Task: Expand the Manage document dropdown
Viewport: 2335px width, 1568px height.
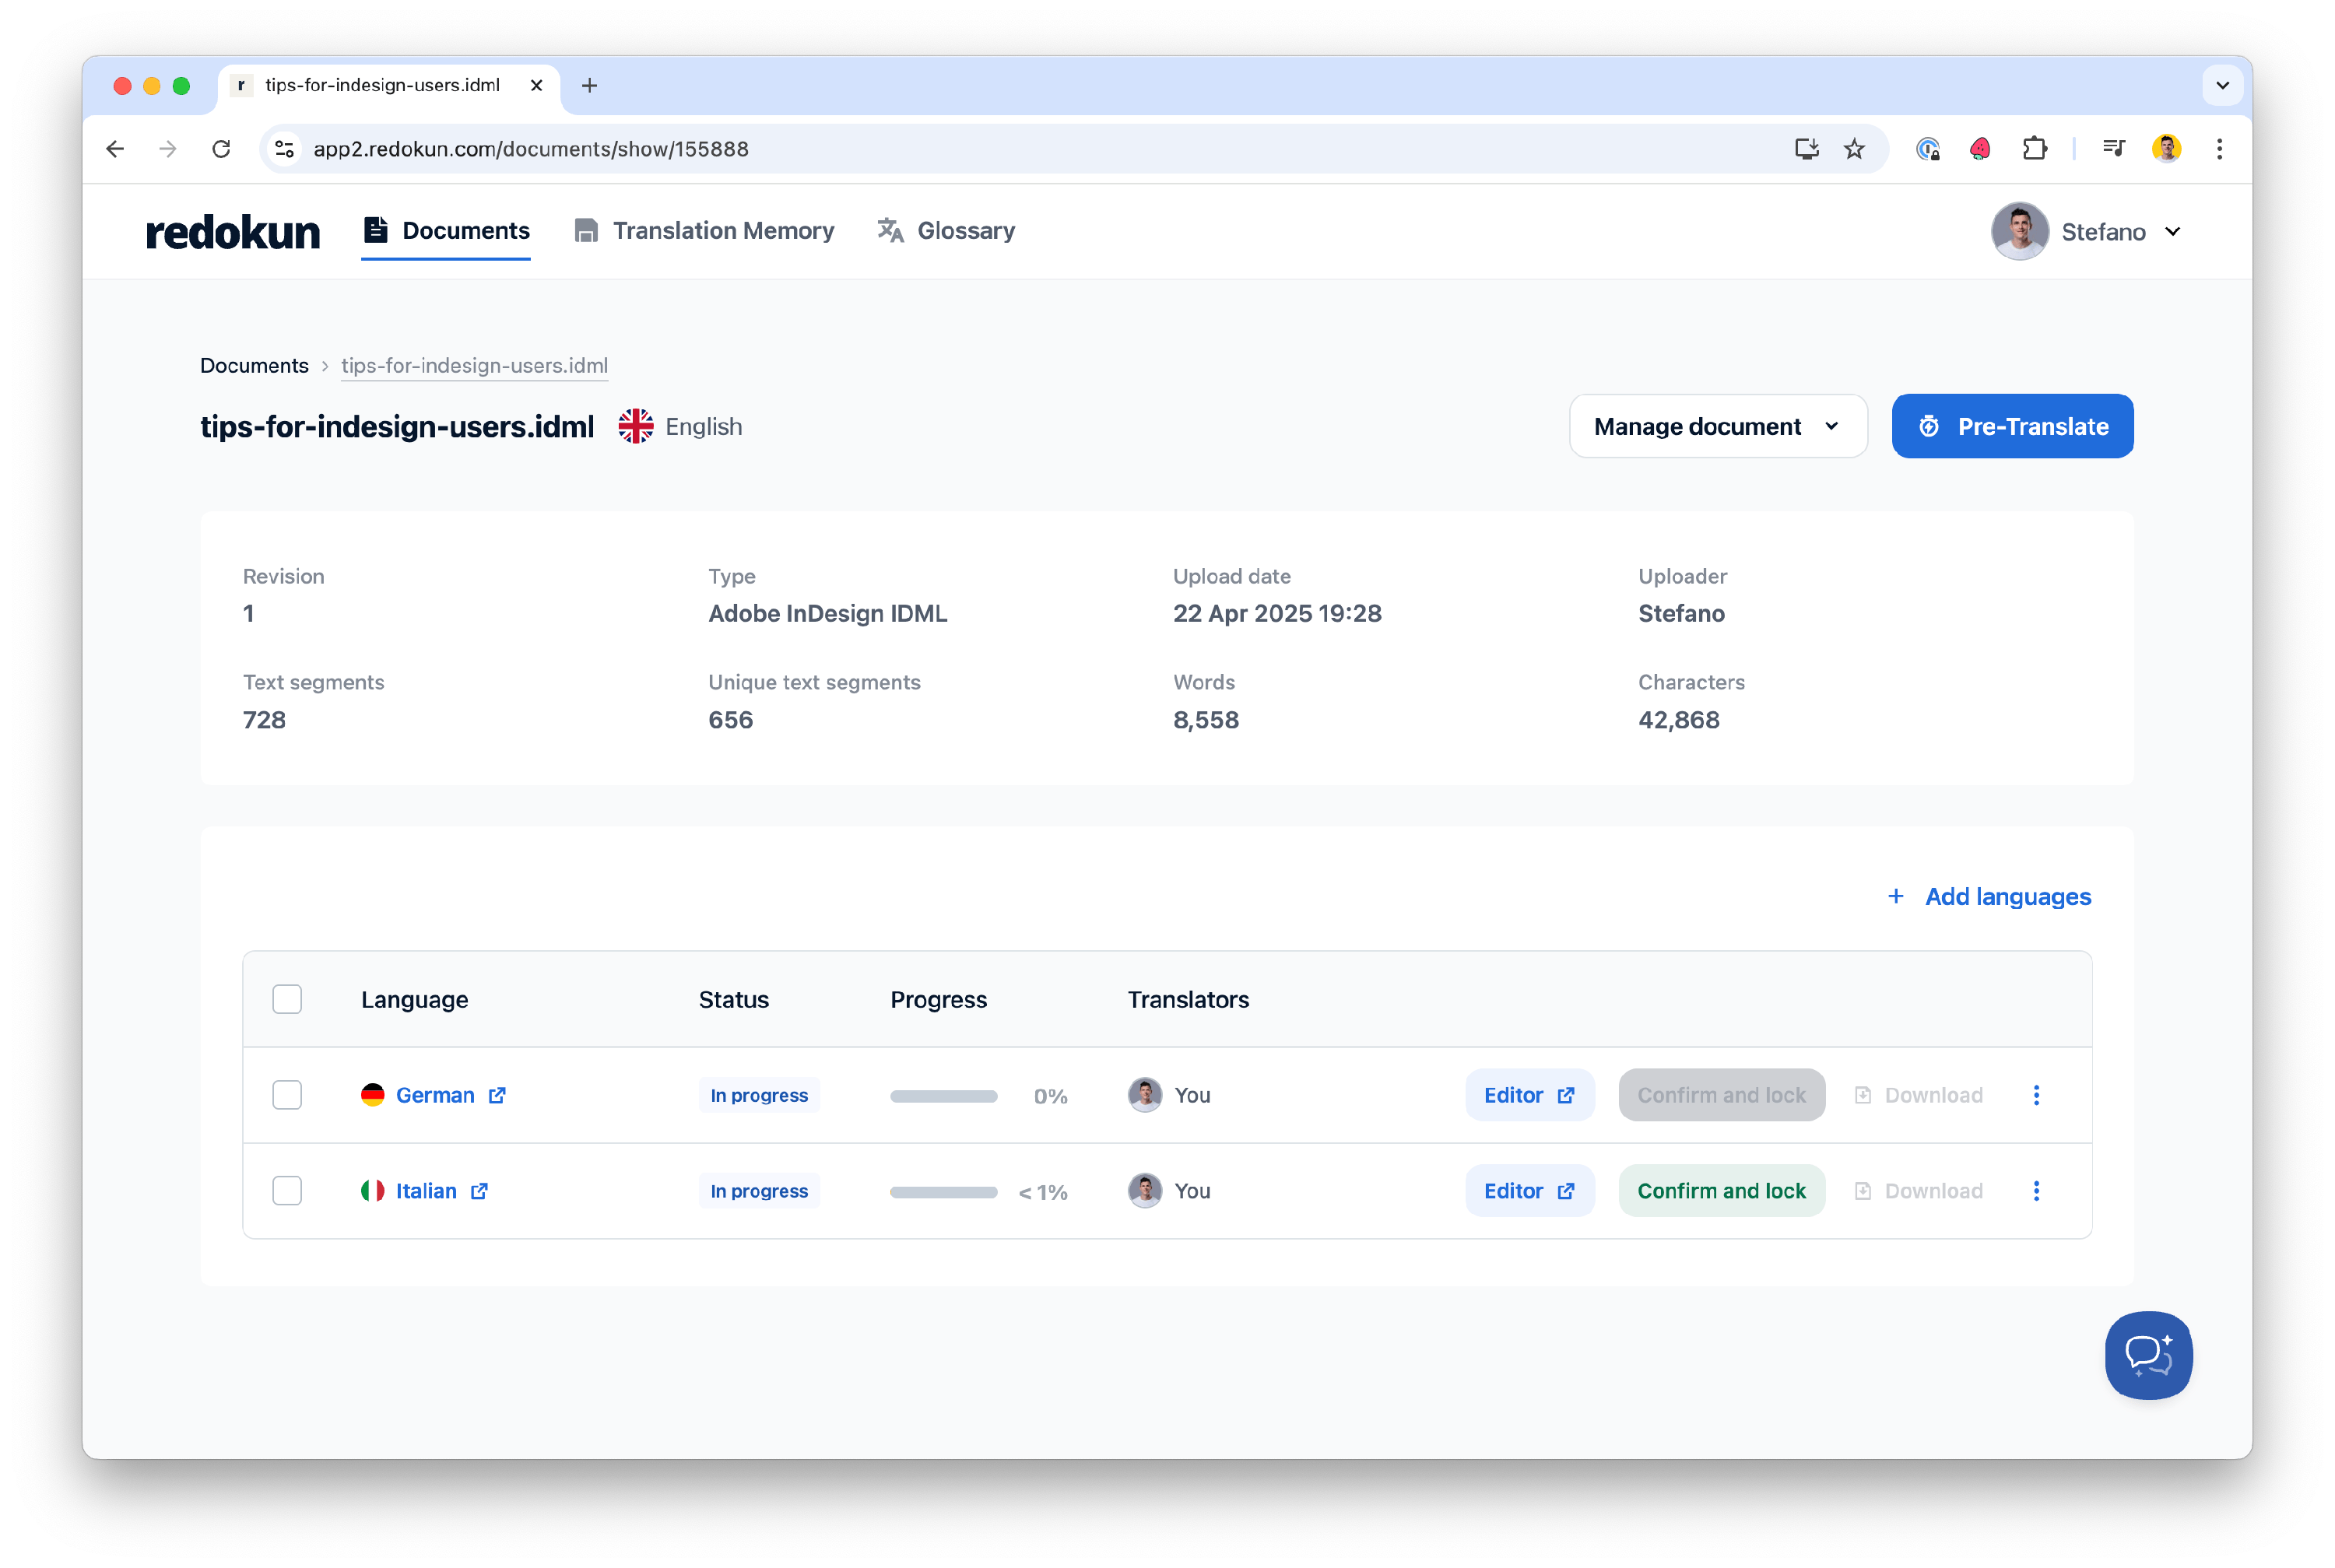Action: (1717, 427)
